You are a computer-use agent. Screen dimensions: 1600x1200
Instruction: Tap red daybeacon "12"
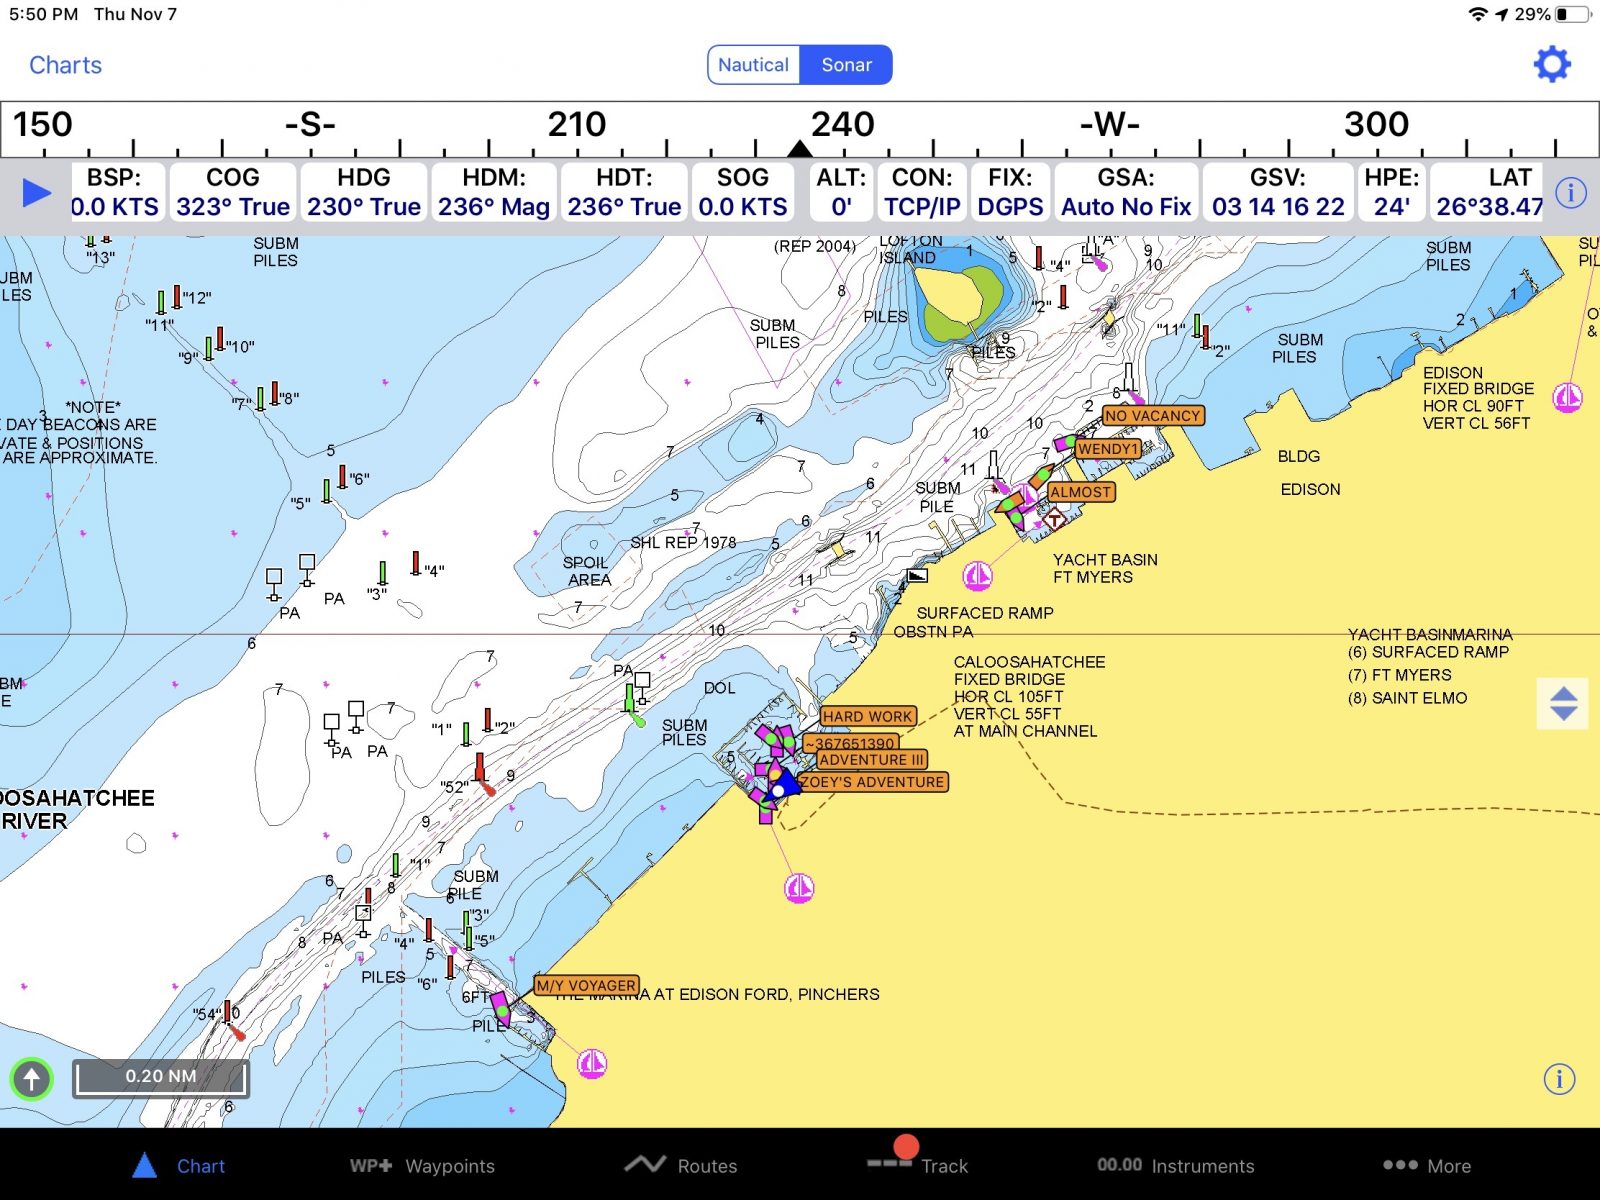tap(177, 297)
